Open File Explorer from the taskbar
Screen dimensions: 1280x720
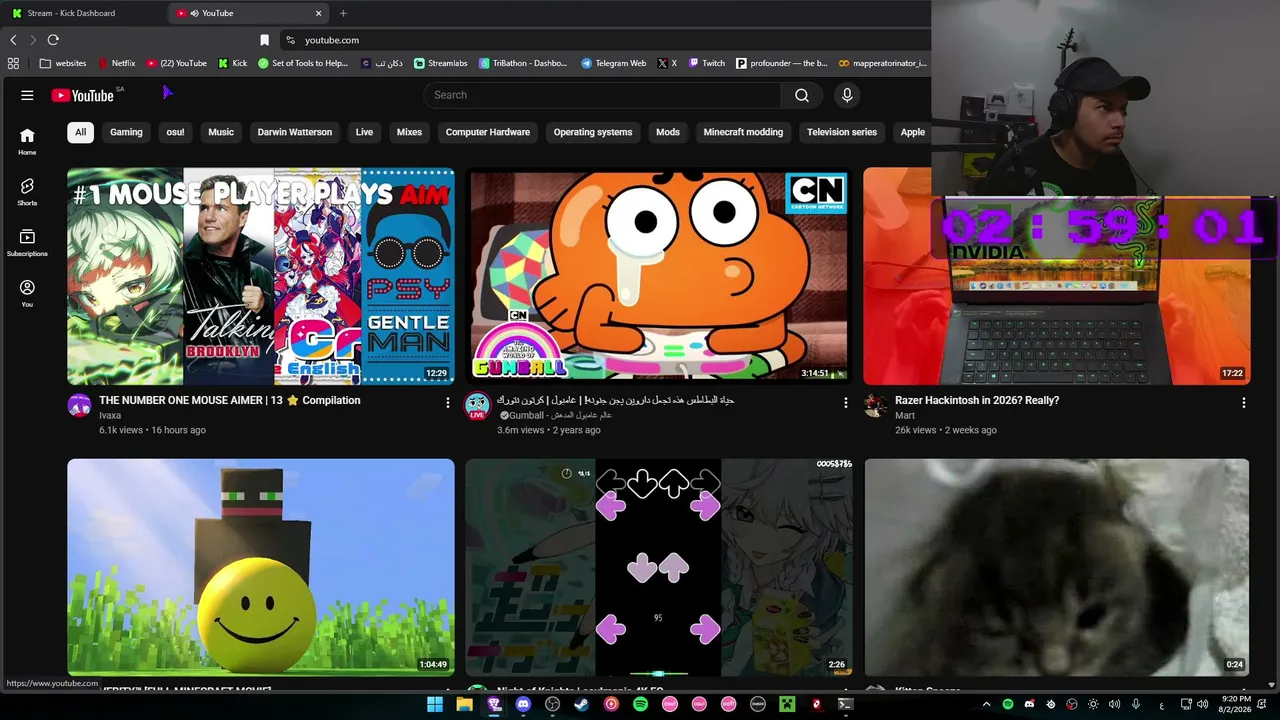pos(464,704)
